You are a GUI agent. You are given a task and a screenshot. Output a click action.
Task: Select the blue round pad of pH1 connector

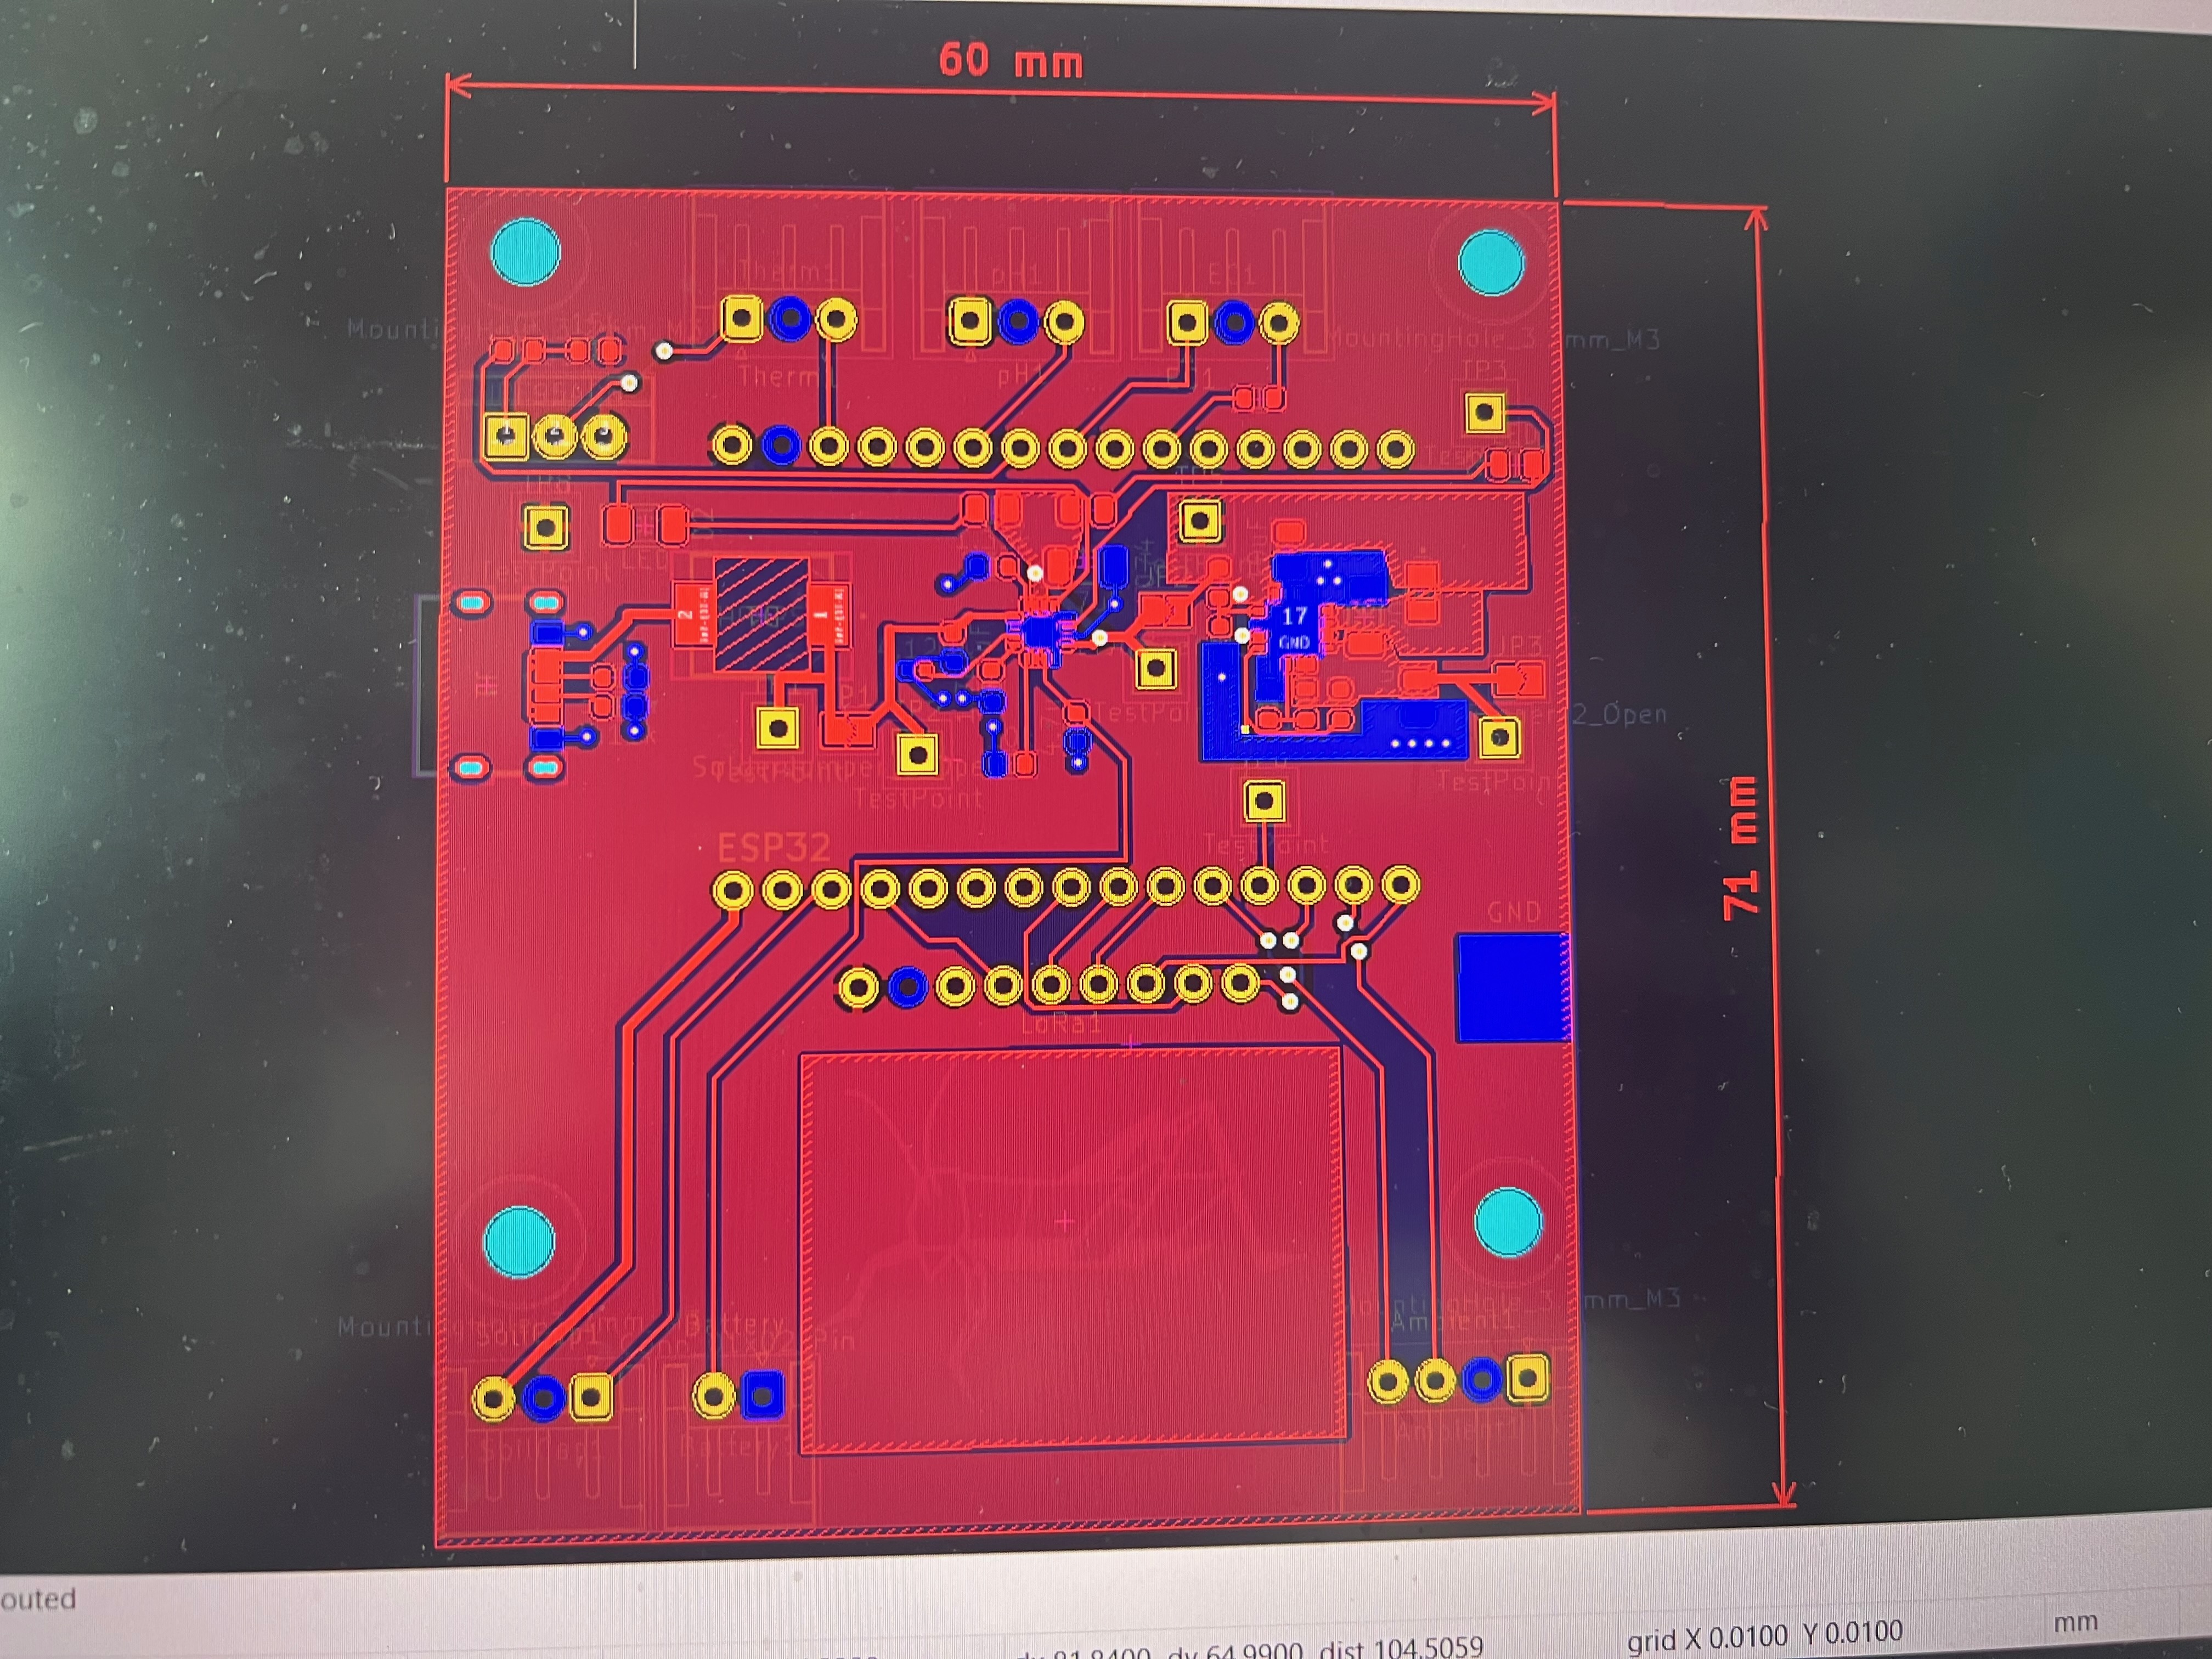[x=1018, y=322]
